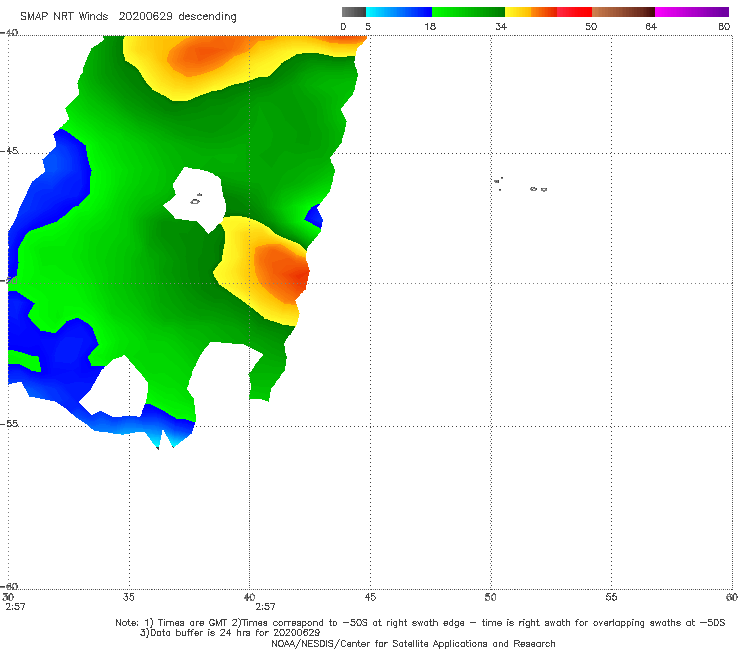
Task: Click the "NOAA/NESDIS/Center for Satellite Applications and Research" credit
Action: tap(413, 643)
